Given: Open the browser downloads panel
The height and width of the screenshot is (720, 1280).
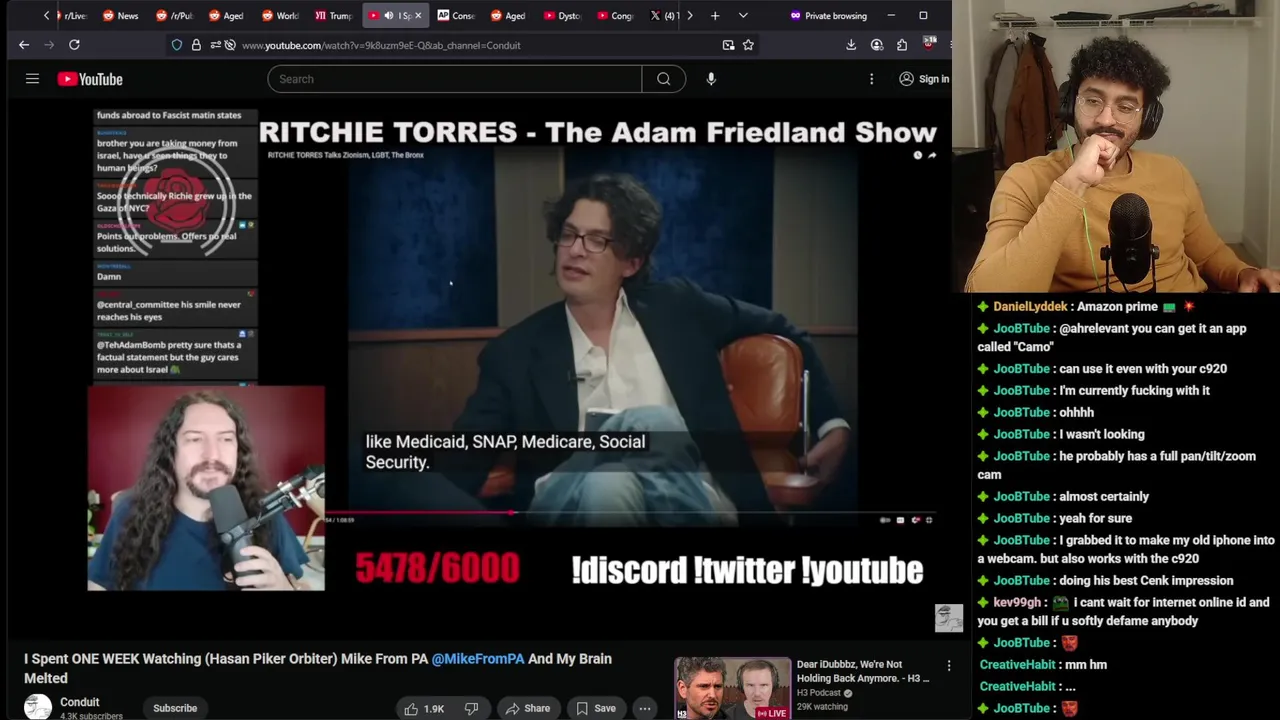Looking at the screenshot, I should coord(851,45).
